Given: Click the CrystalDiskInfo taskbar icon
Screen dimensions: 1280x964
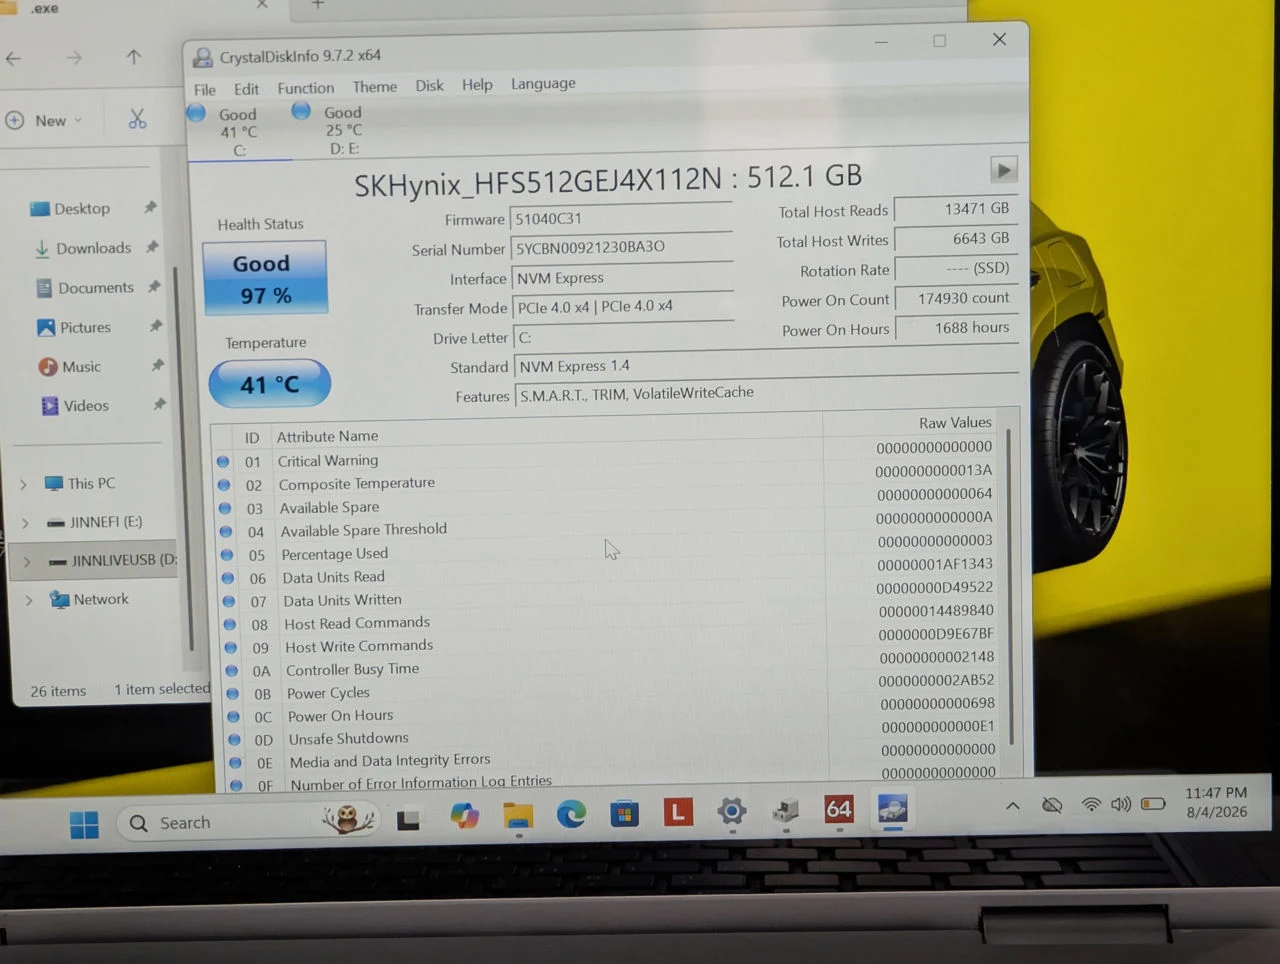Looking at the screenshot, I should (x=893, y=808).
